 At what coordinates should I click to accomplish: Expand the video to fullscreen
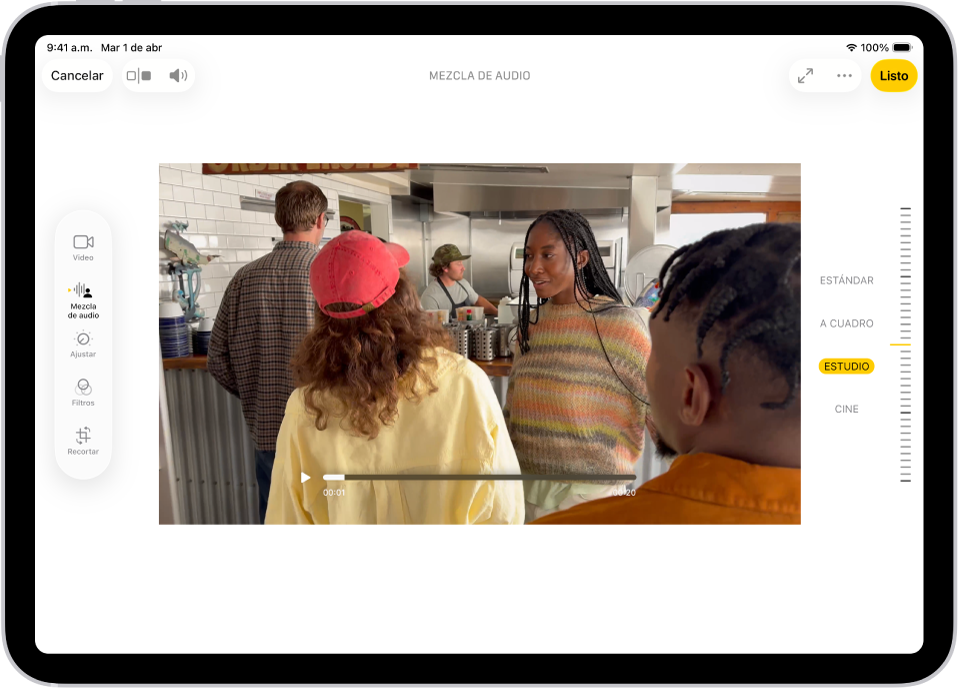point(806,75)
